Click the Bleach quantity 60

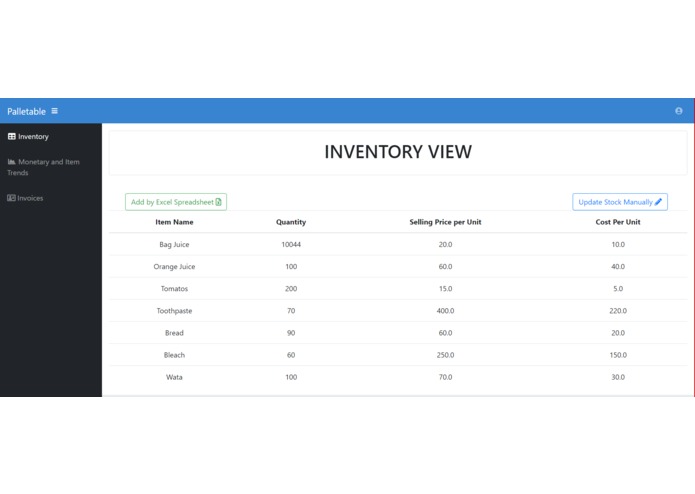(x=291, y=355)
